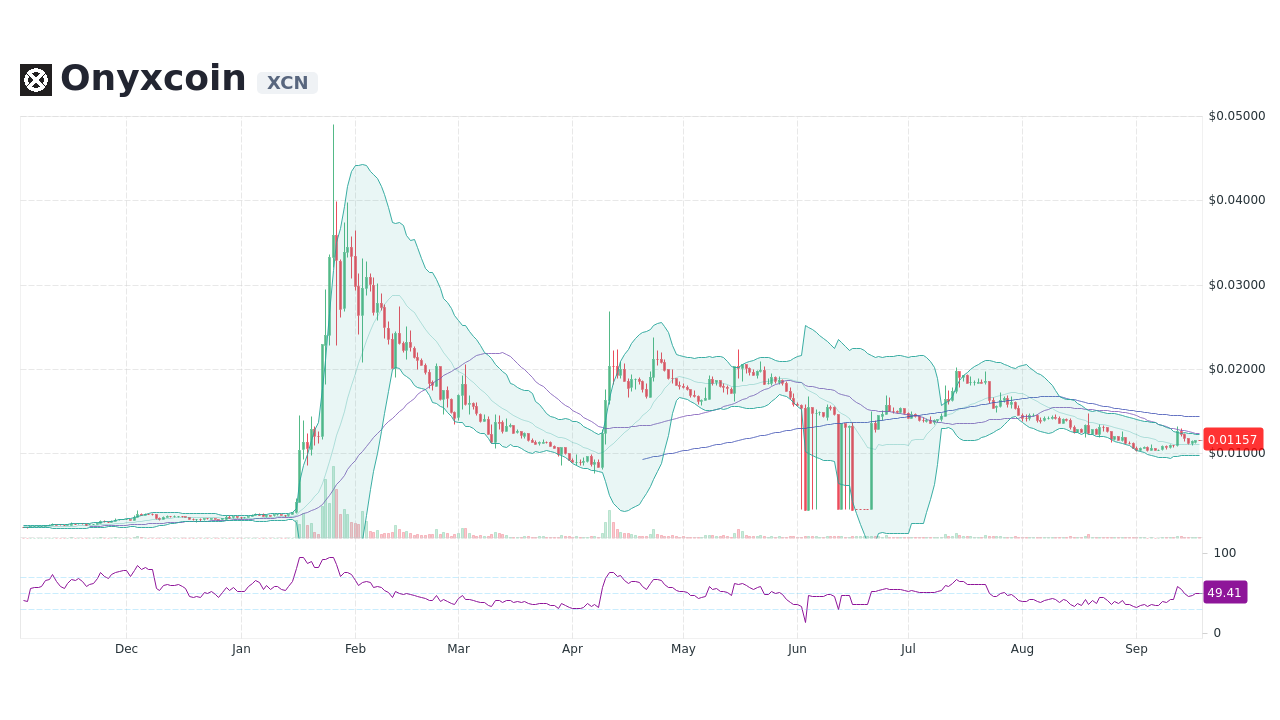This screenshot has height=720, width=1280.
Task: Click the $0.02000 price axis label
Action: (x=1237, y=369)
